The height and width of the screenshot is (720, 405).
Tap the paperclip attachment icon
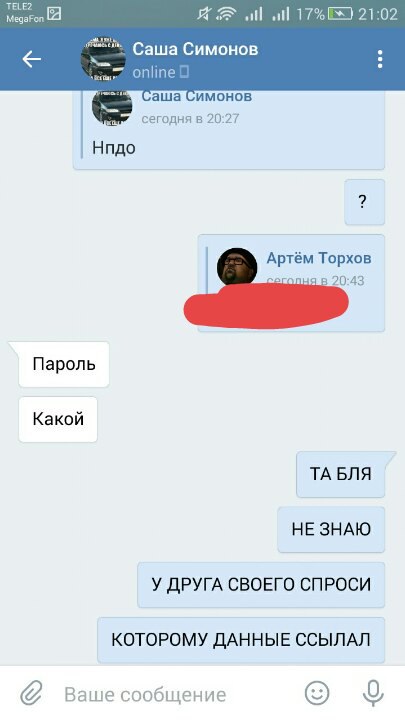[x=32, y=693]
